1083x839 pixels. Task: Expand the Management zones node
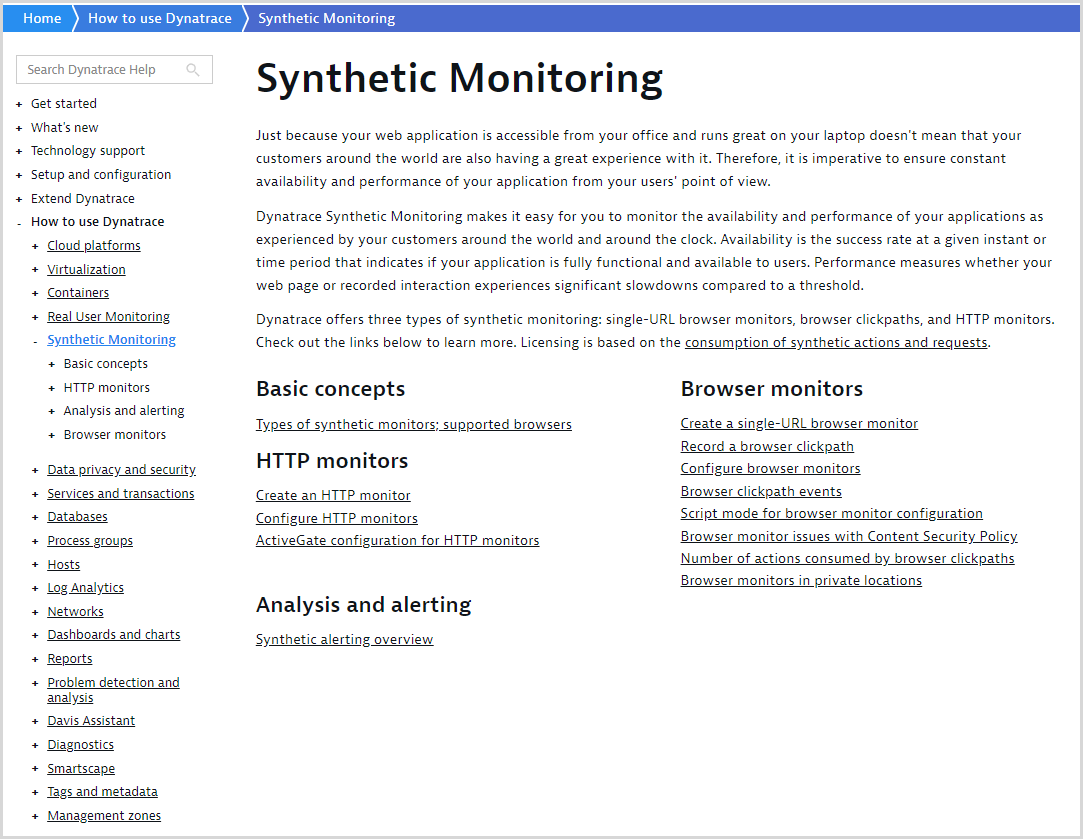click(35, 817)
